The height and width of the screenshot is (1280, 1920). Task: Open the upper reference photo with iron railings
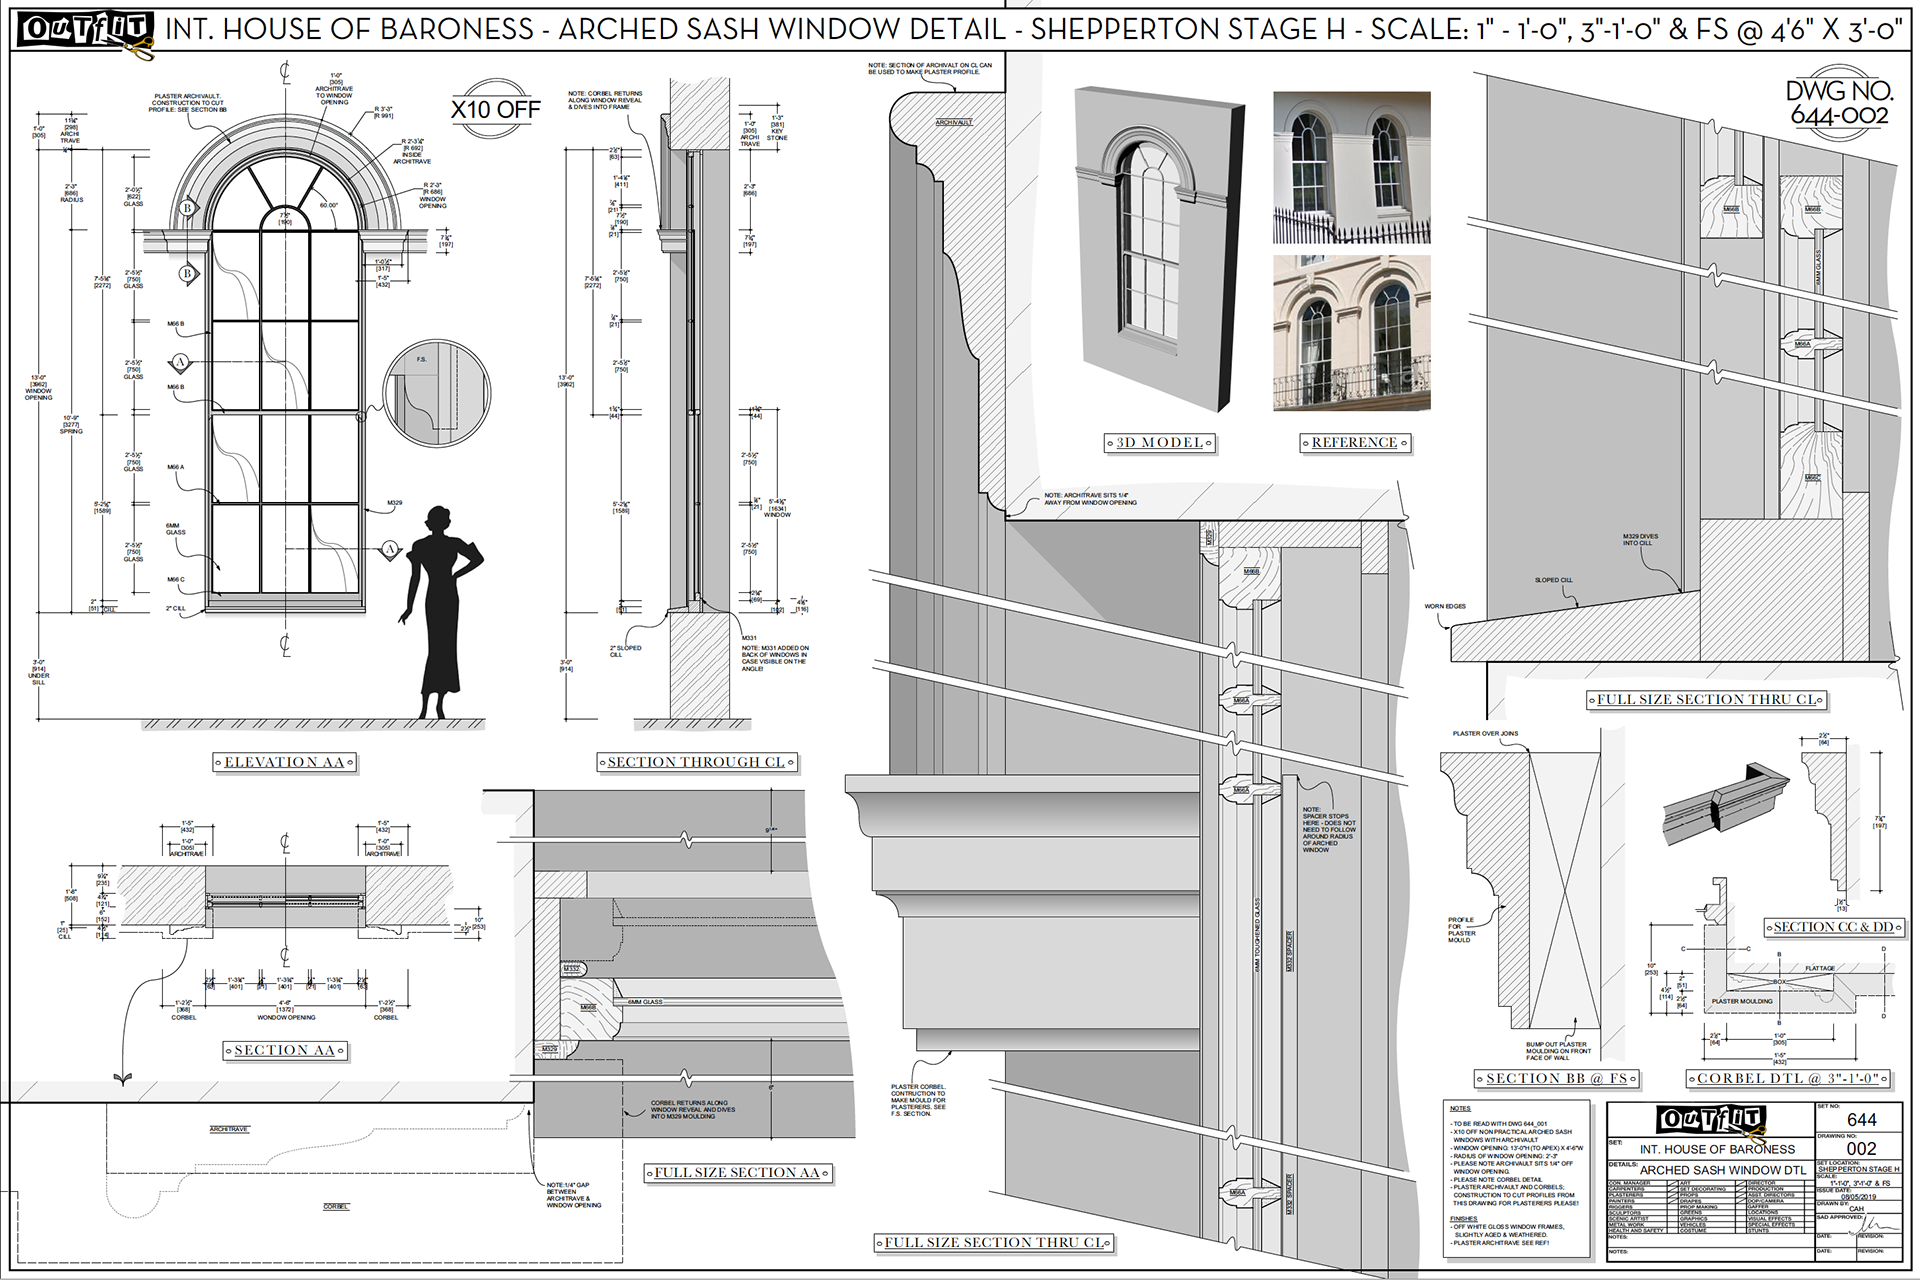click(1351, 167)
